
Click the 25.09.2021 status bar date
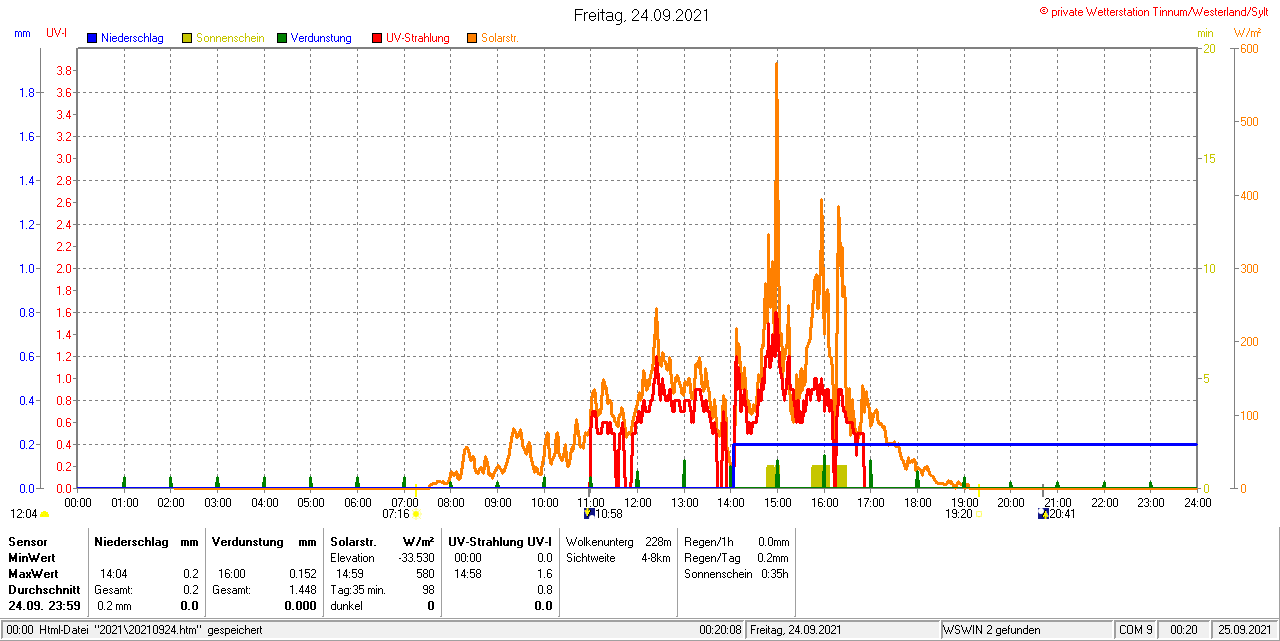1245,630
